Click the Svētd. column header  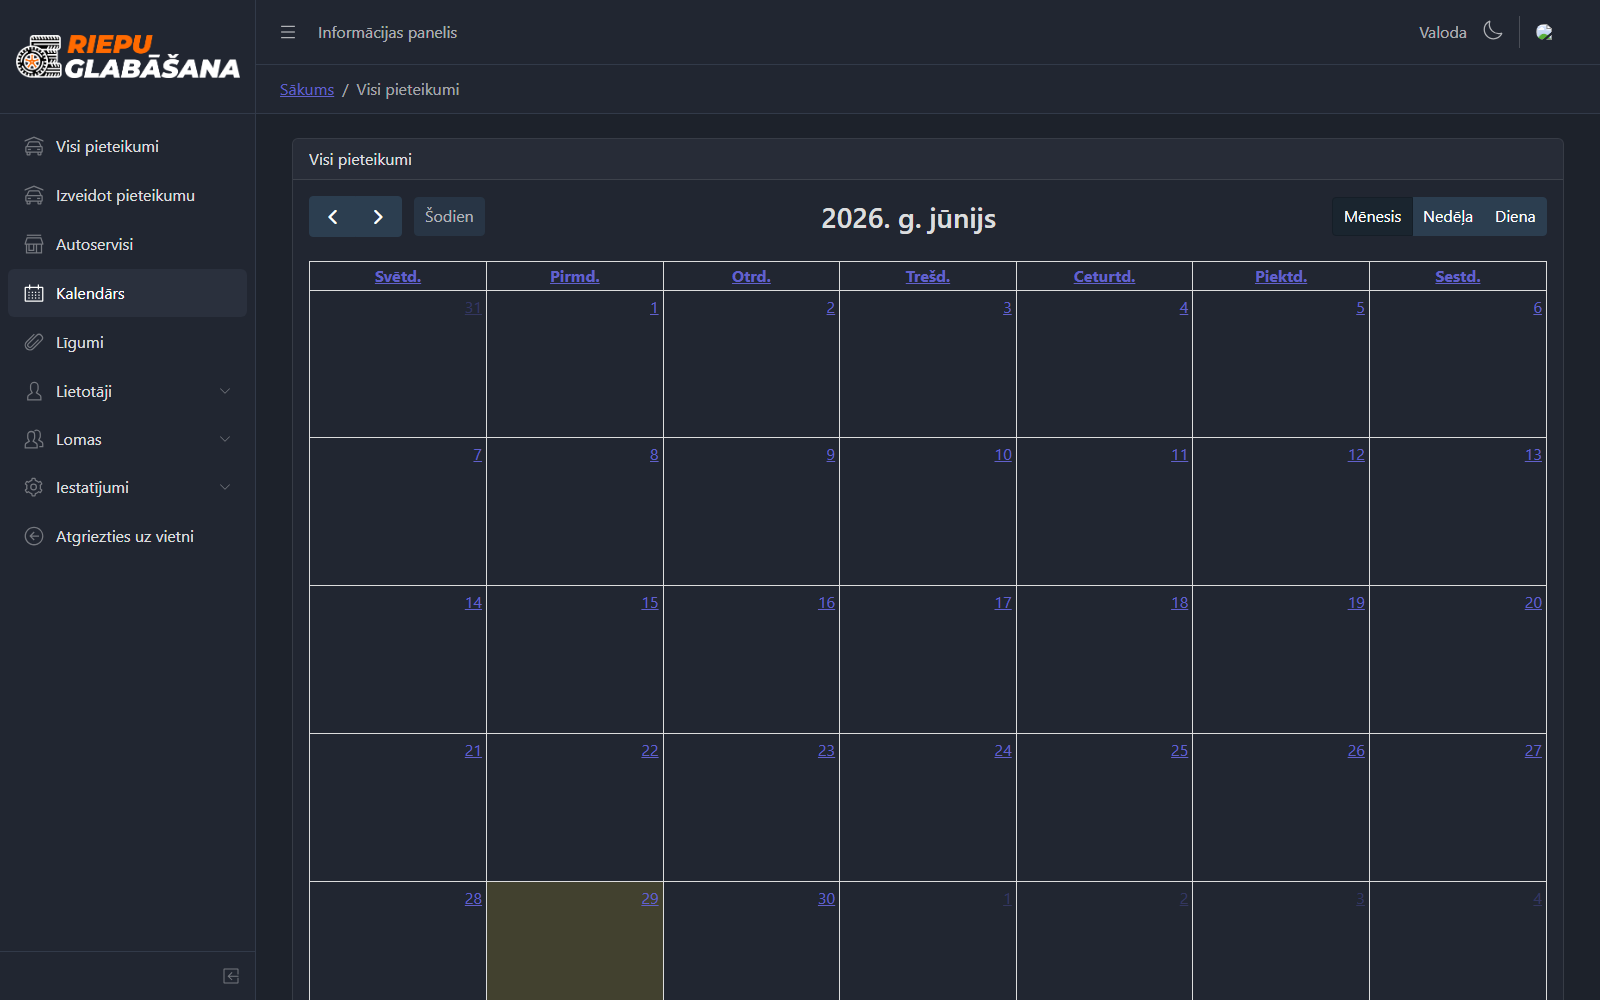(x=398, y=276)
